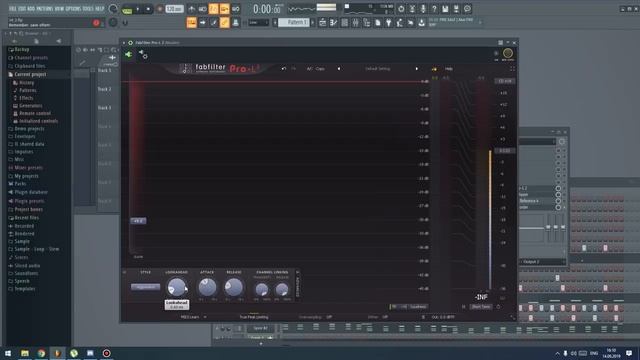Open the OPTIONS menu
The width and height of the screenshot is (640, 360).
(73, 9)
